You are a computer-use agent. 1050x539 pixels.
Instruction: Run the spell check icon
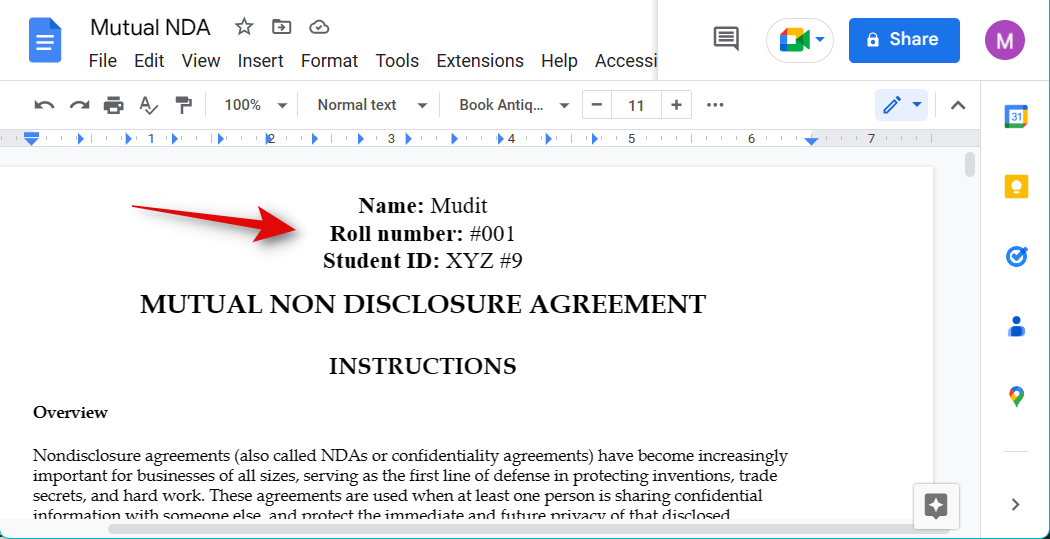[148, 105]
